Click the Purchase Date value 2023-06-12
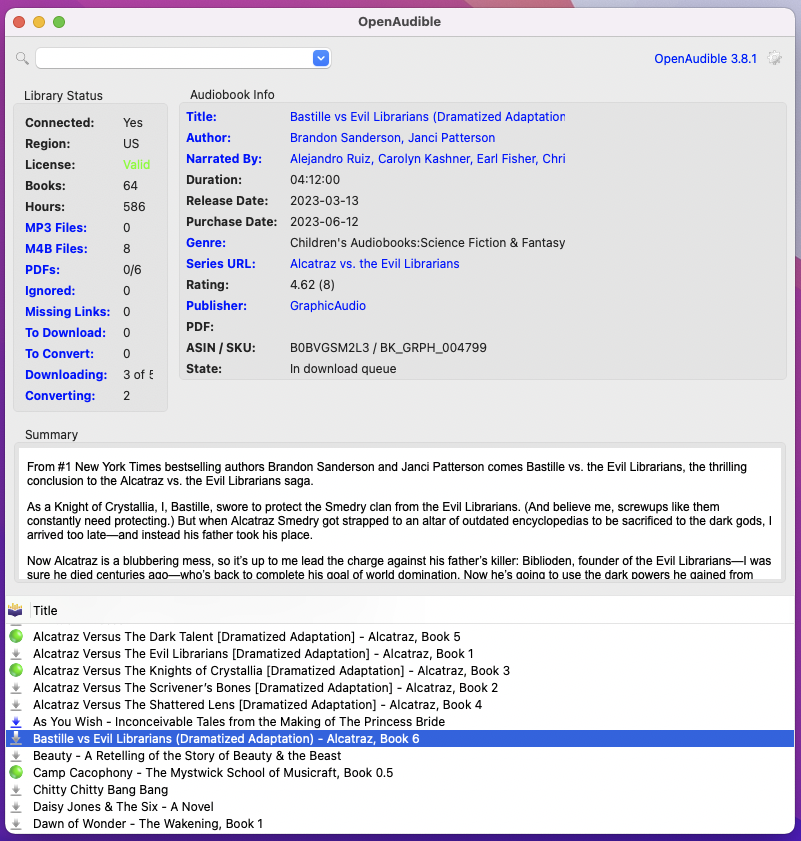 [x=325, y=222]
